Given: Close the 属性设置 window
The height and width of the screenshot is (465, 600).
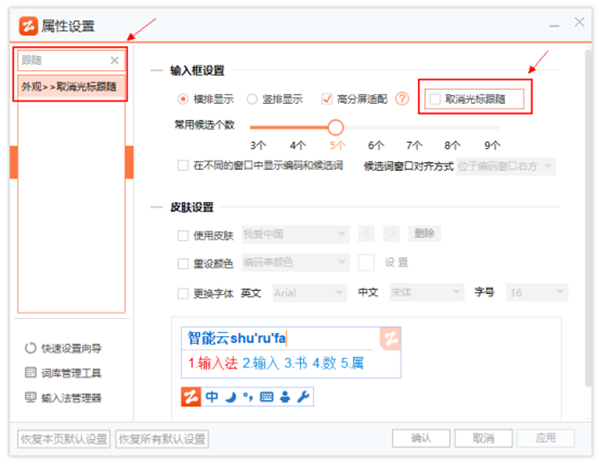Looking at the screenshot, I should 579,22.
